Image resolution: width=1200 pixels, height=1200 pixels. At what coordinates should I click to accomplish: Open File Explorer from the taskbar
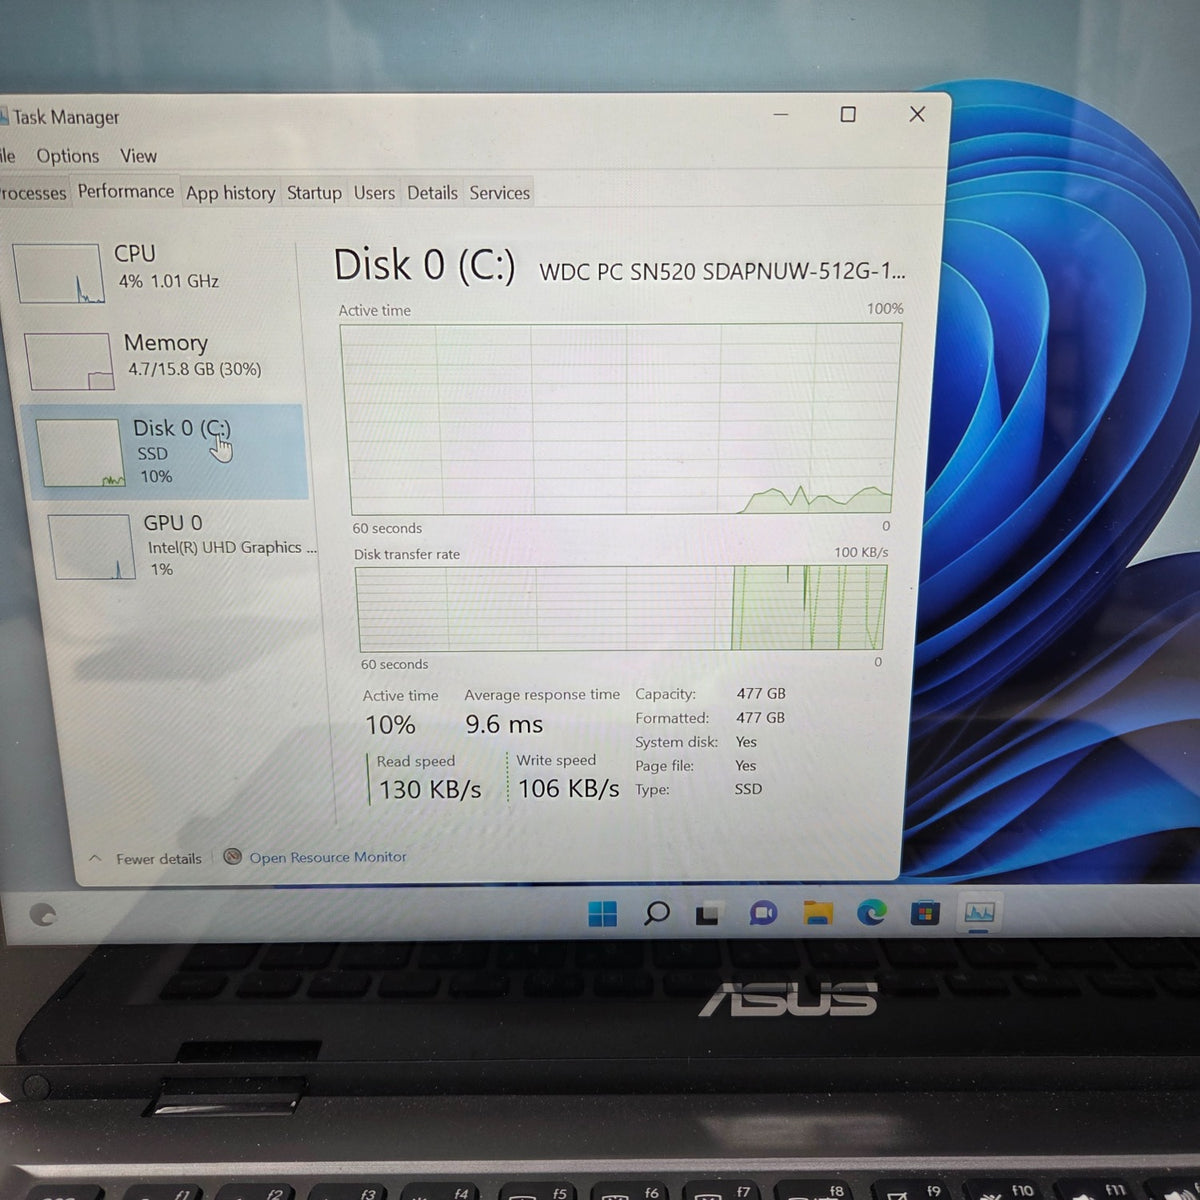[818, 913]
